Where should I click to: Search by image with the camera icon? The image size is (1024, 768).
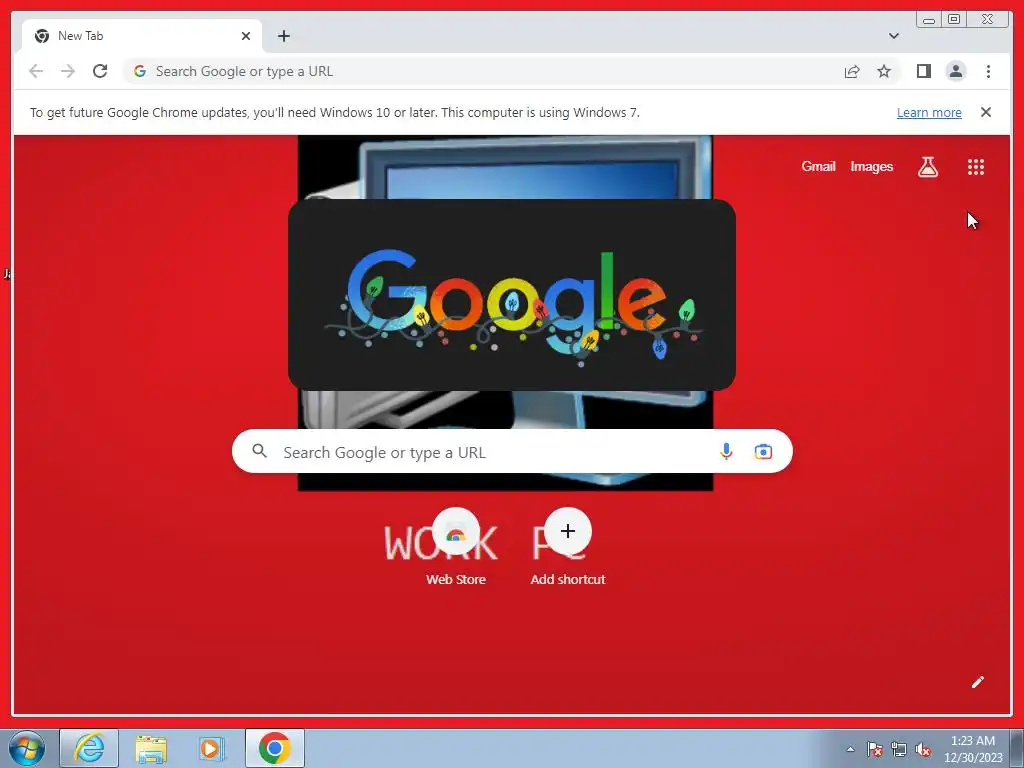click(x=763, y=451)
